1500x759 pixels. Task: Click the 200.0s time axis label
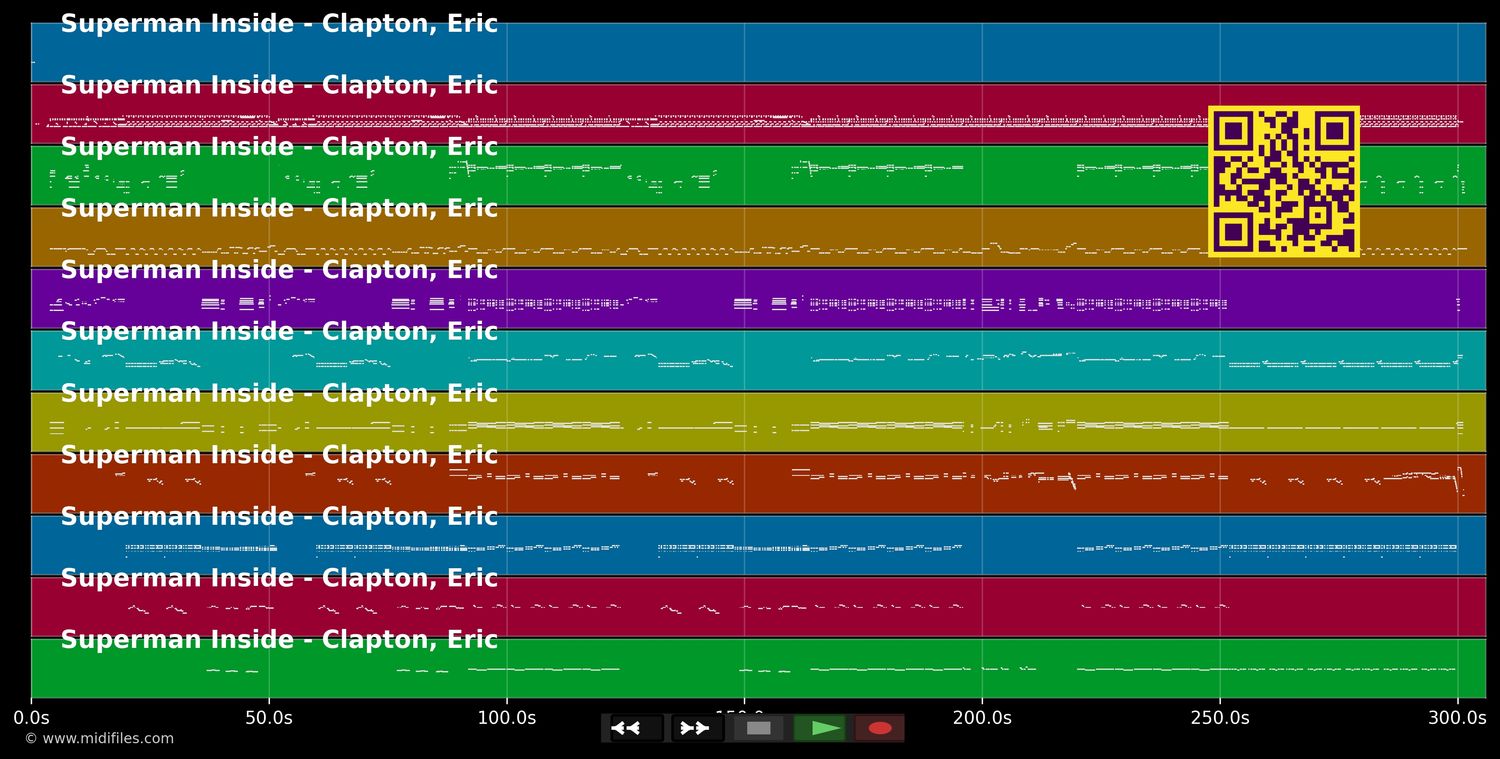pos(982,717)
